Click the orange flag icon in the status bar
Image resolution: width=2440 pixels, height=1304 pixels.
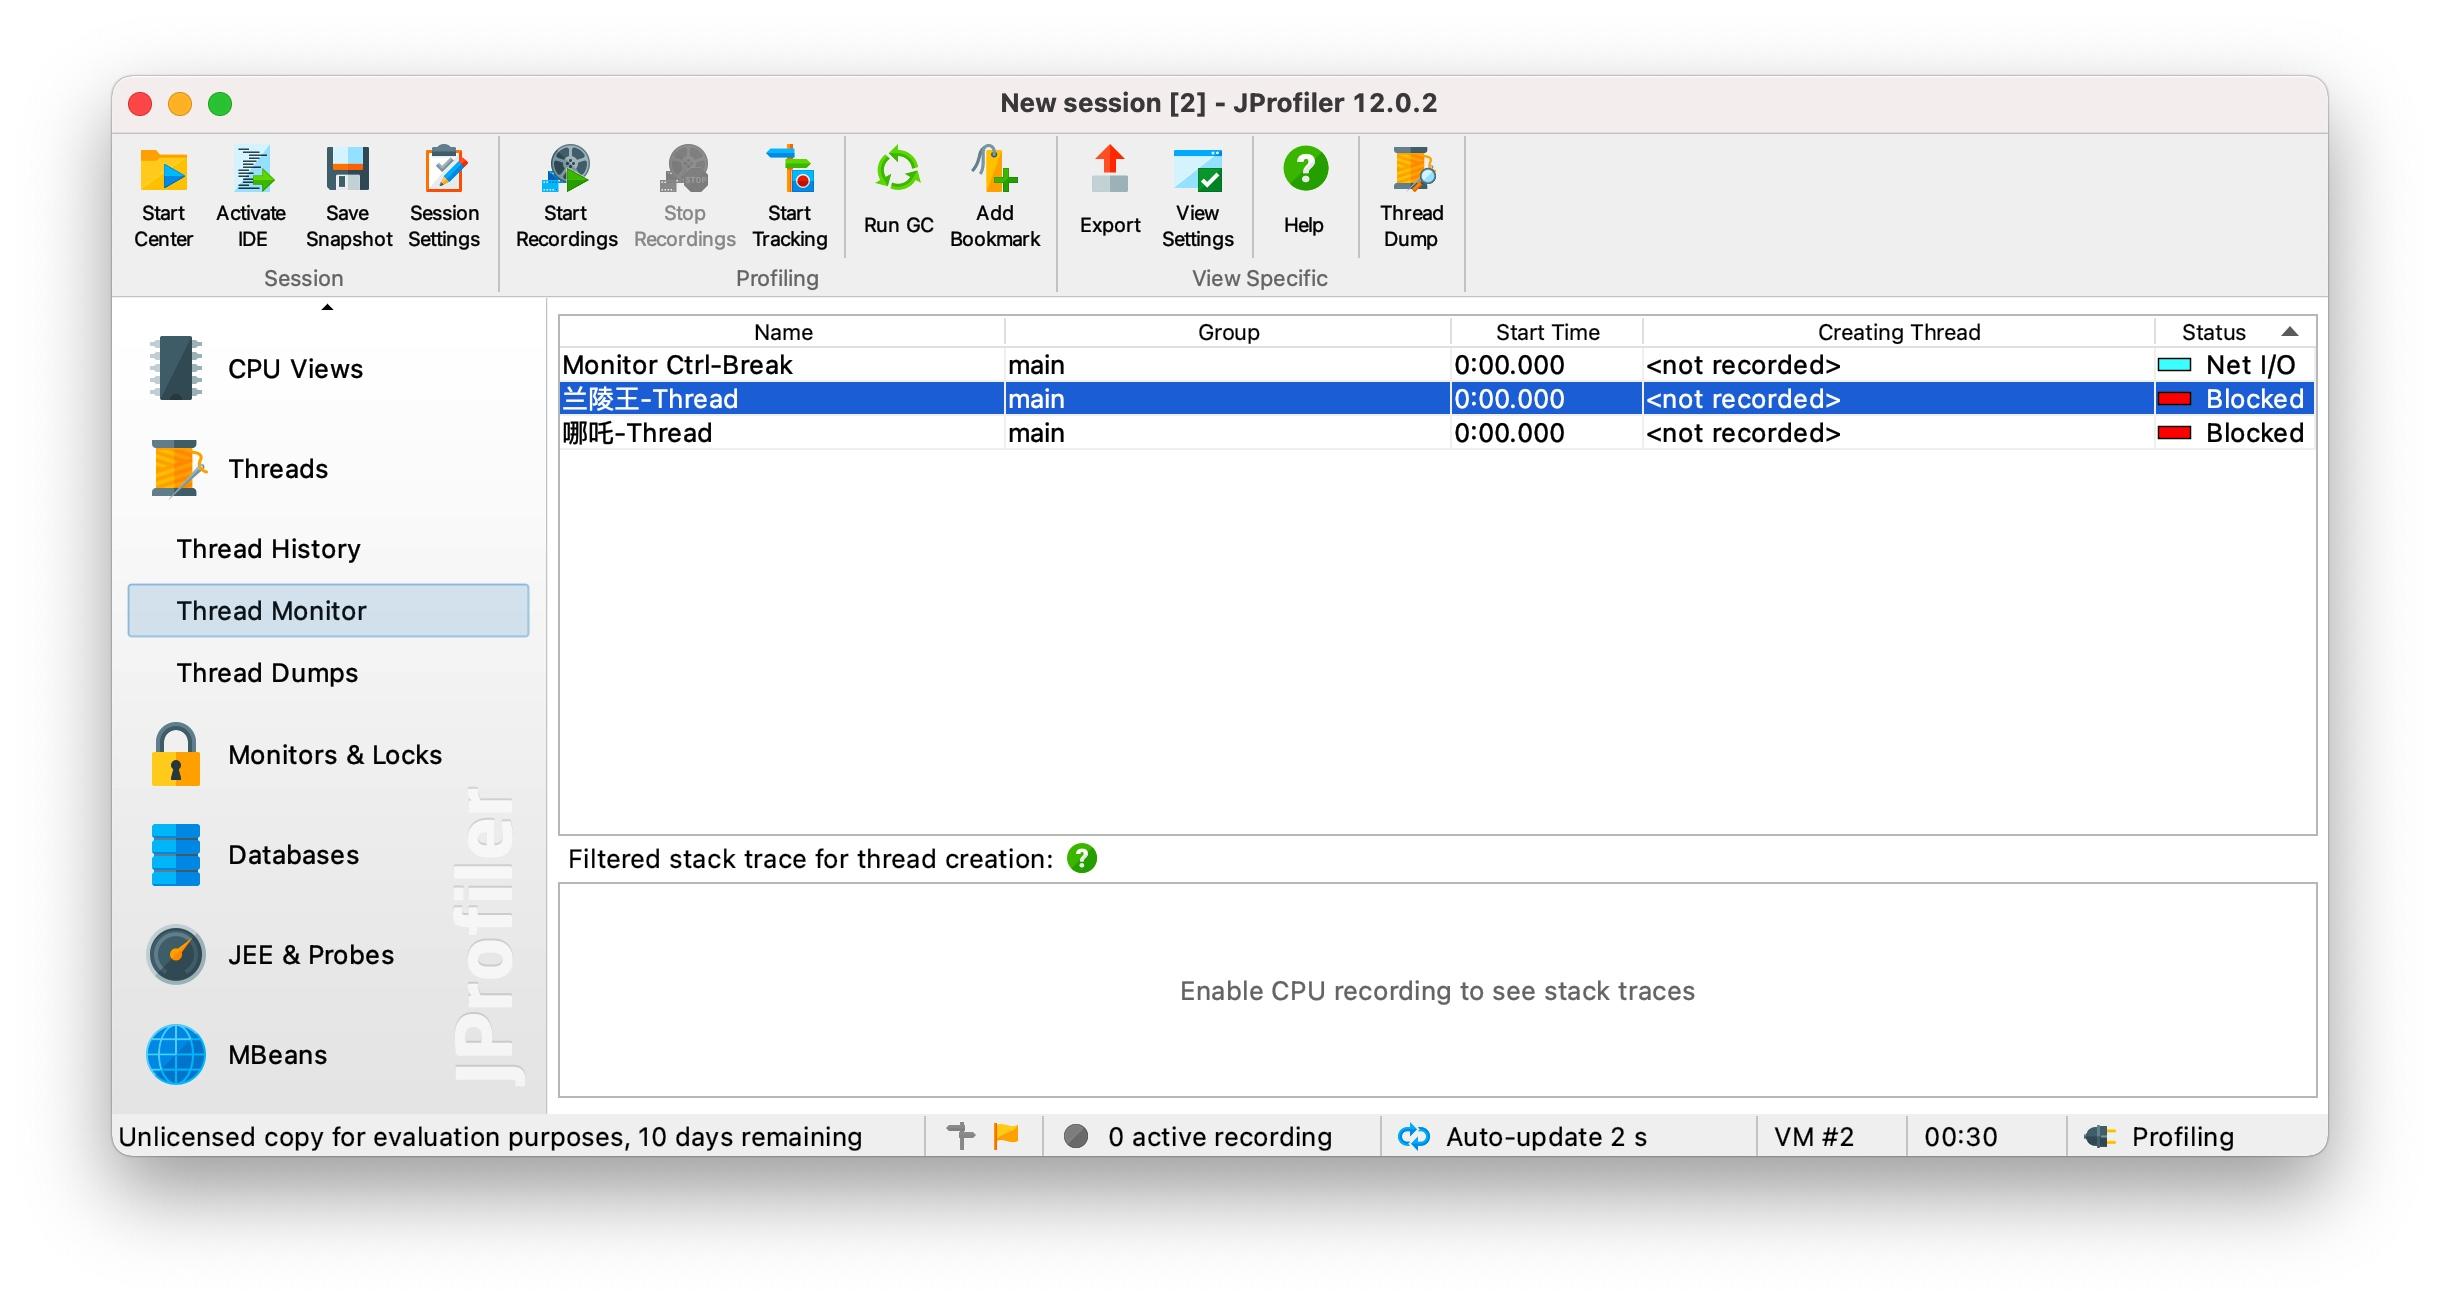click(1006, 1135)
